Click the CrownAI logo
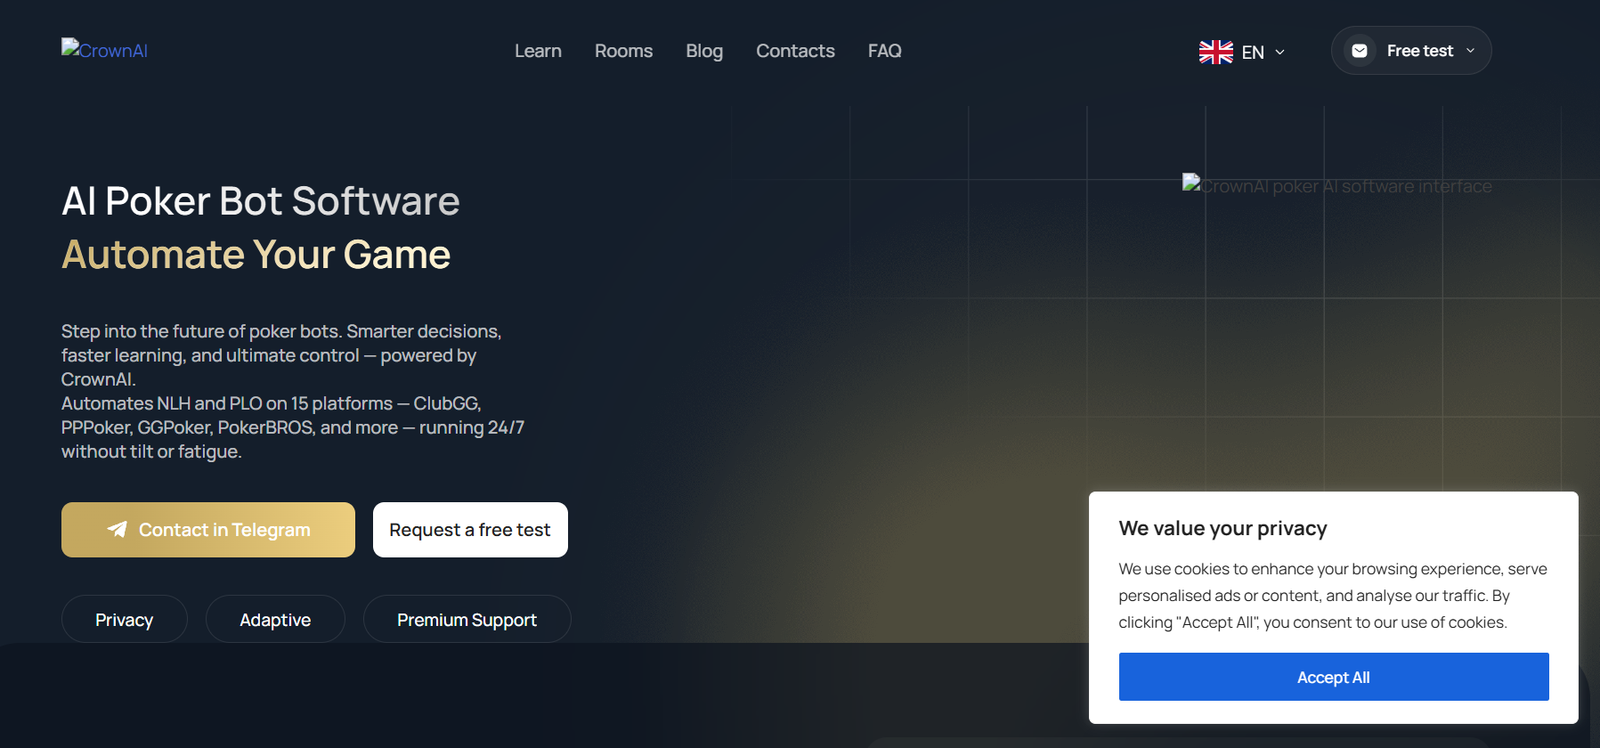Viewport: 1600px width, 748px height. click(104, 50)
